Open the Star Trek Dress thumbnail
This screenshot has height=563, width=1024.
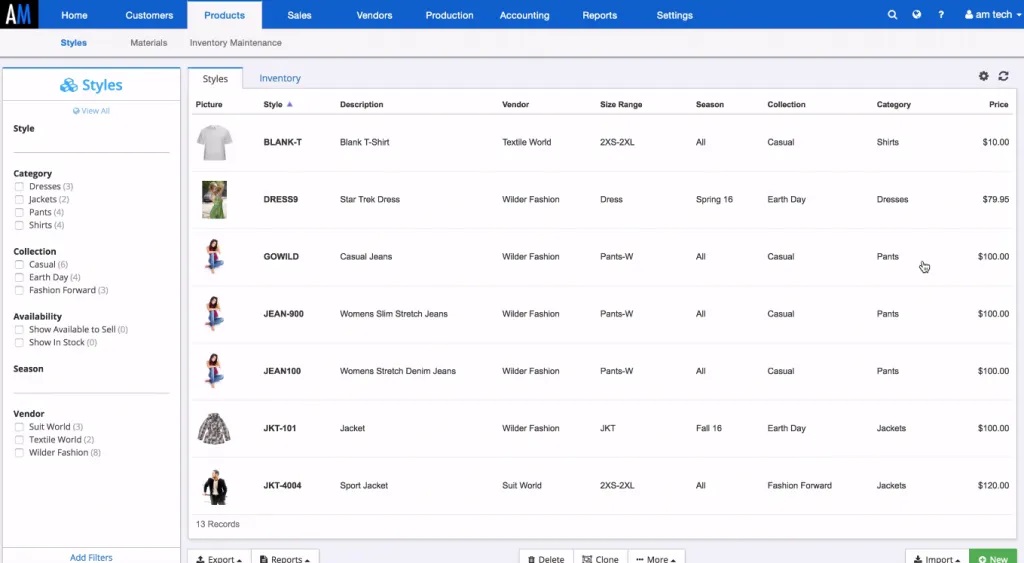coord(214,199)
